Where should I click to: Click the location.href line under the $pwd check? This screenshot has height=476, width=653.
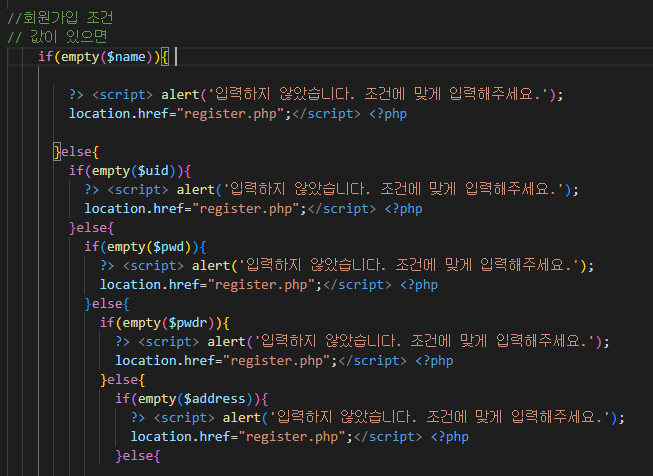pyautogui.click(x=269, y=284)
